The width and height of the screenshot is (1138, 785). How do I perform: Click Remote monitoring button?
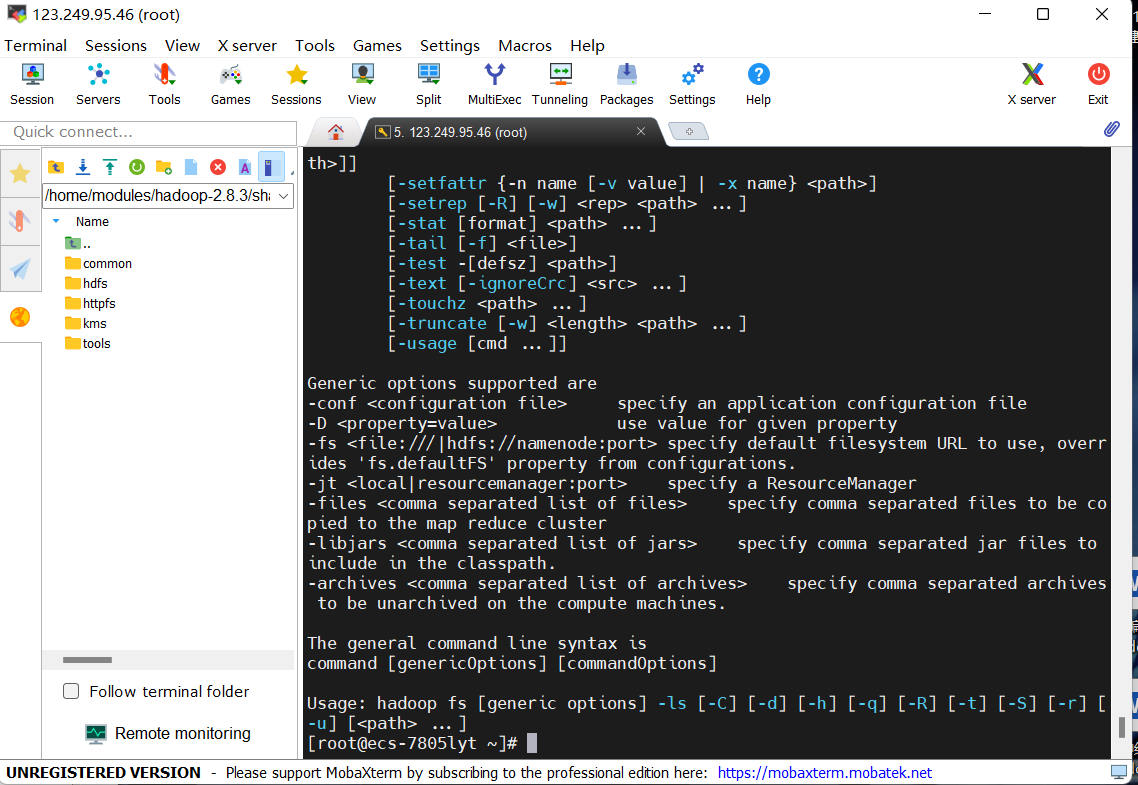click(168, 733)
